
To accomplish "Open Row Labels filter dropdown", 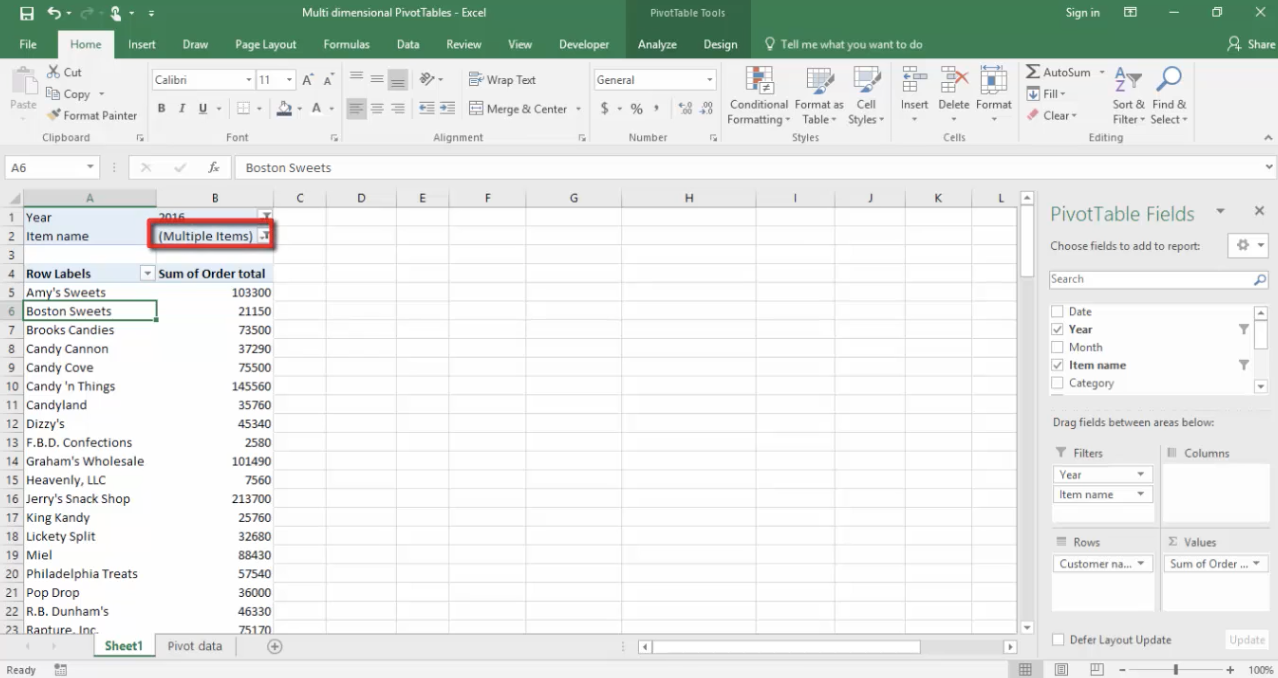I will point(148,273).
